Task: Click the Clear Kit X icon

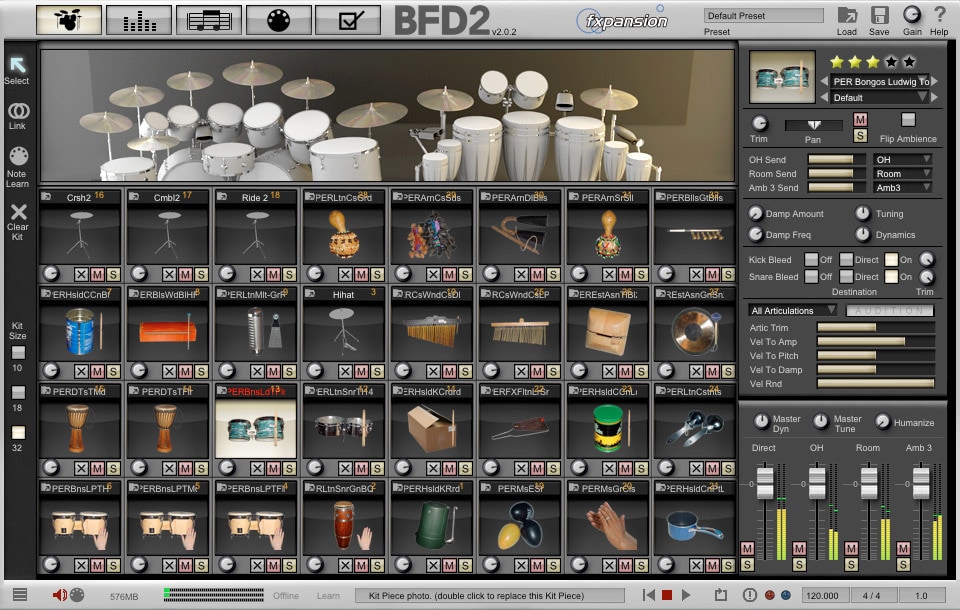Action: [x=18, y=212]
